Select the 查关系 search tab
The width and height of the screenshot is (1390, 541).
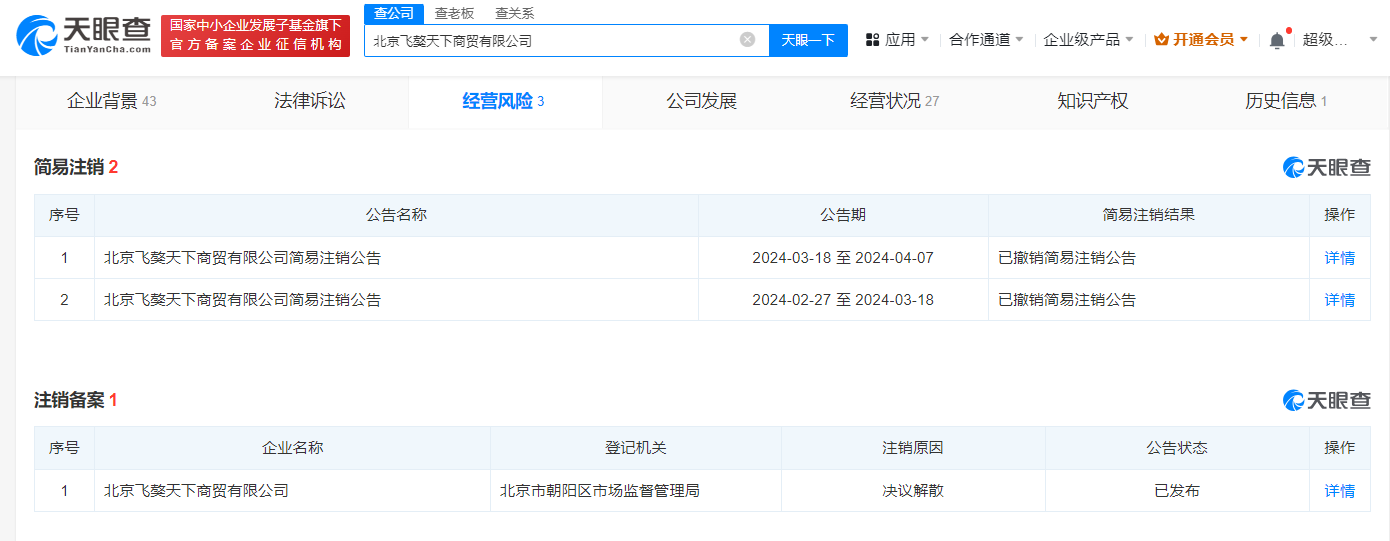tap(514, 13)
